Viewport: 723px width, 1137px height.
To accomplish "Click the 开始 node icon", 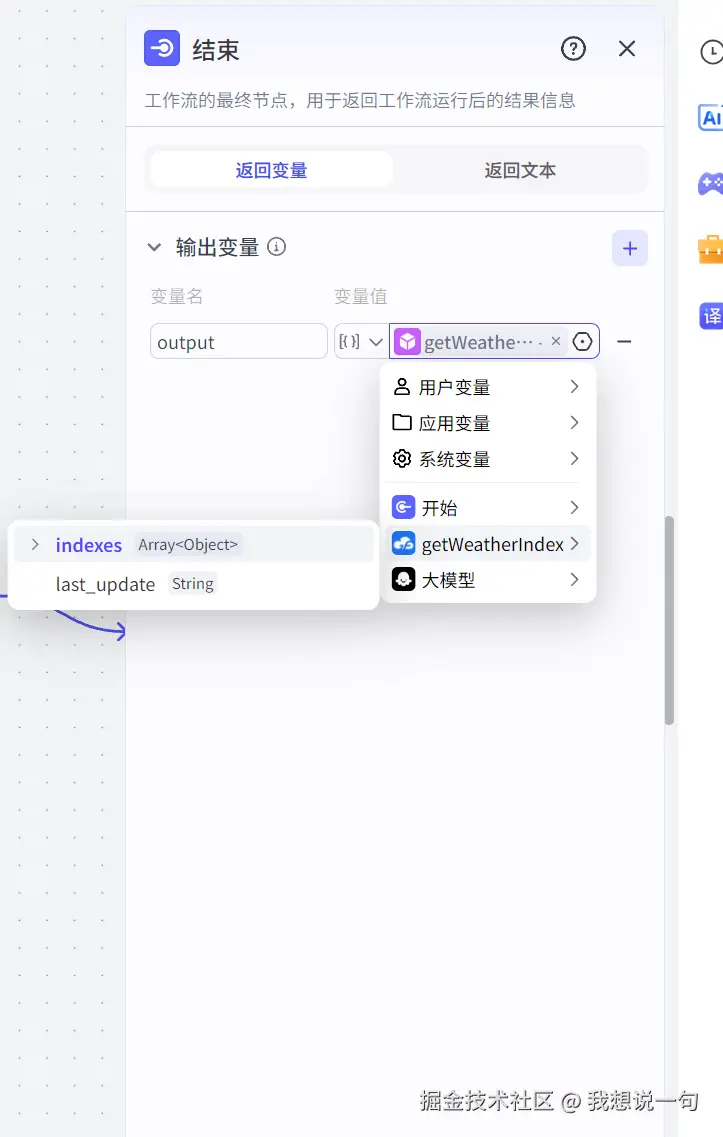I will [x=403, y=507].
